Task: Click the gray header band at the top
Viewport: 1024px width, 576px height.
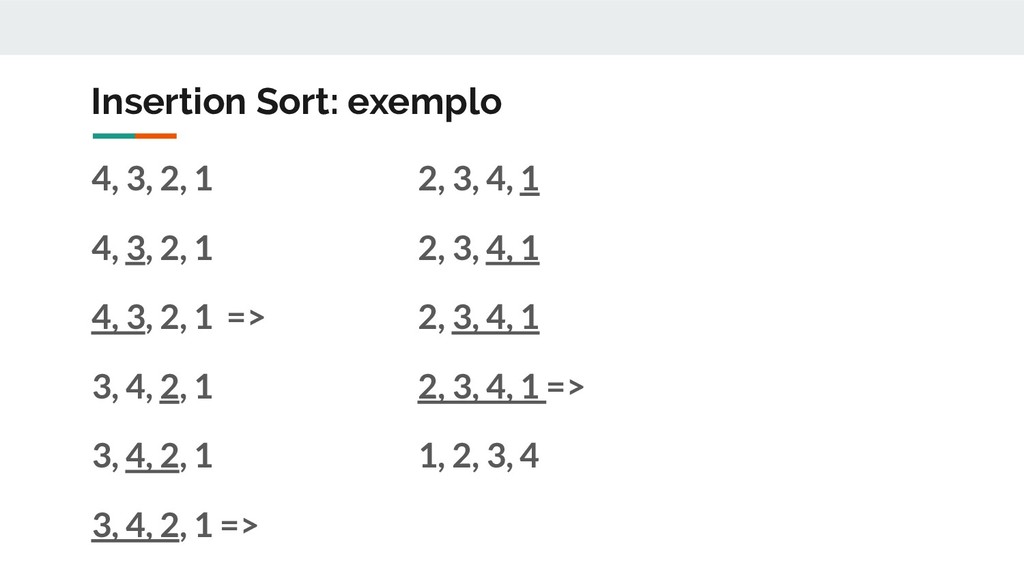Action: coord(512,27)
